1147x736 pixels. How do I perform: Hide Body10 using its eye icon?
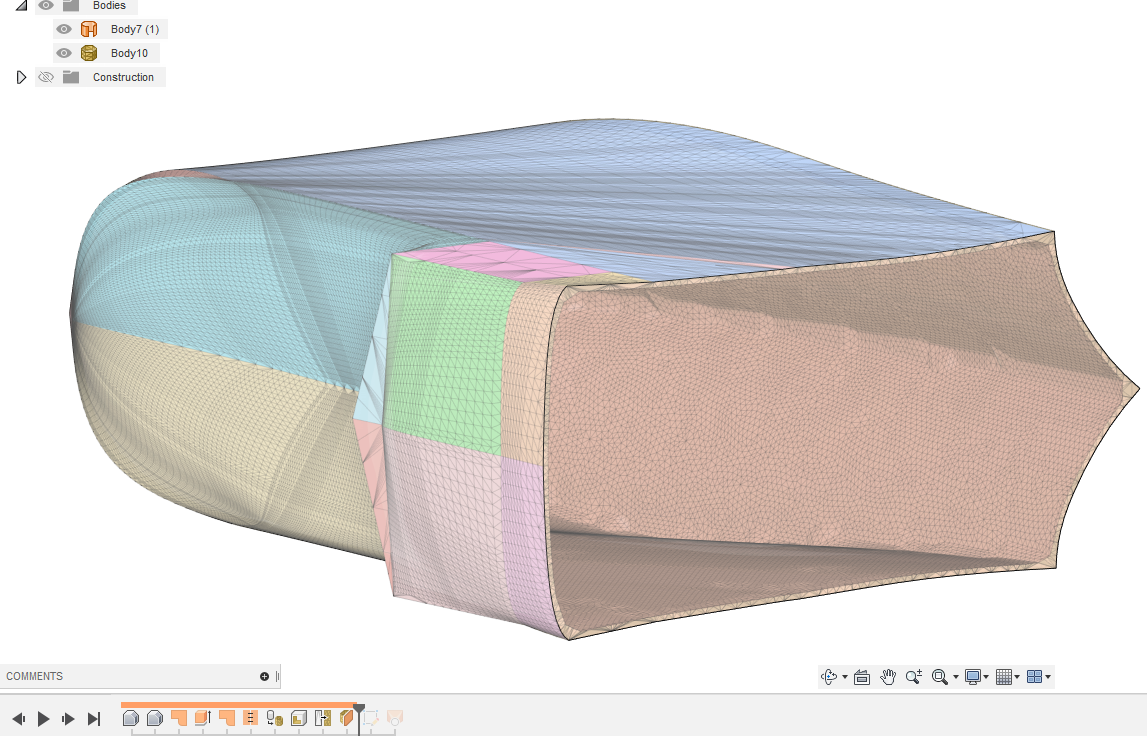coord(64,53)
